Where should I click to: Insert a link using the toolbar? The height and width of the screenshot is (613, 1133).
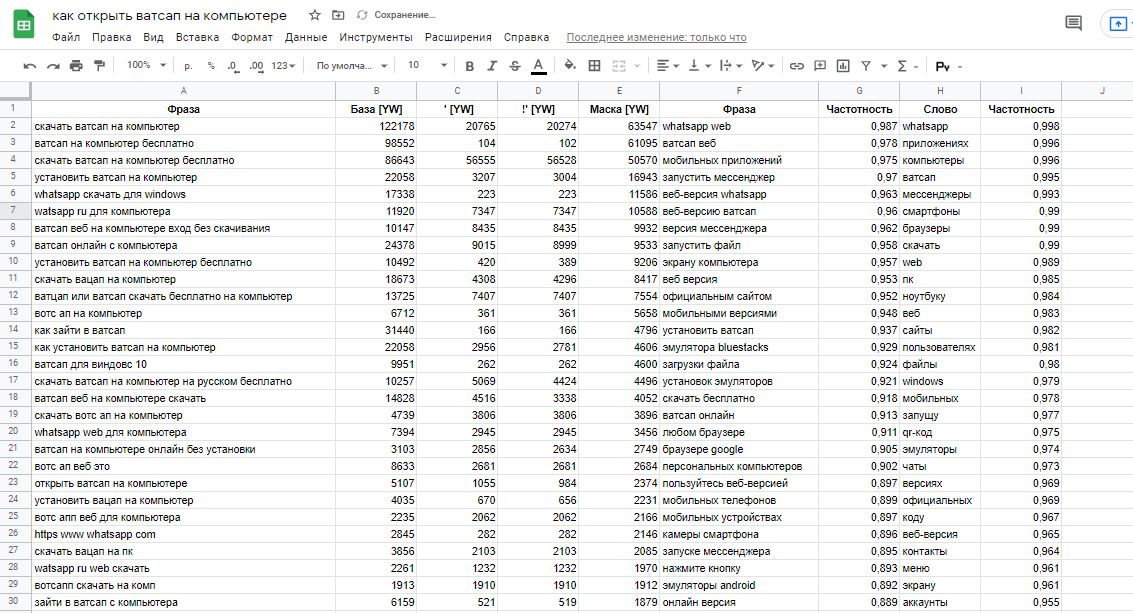796,66
